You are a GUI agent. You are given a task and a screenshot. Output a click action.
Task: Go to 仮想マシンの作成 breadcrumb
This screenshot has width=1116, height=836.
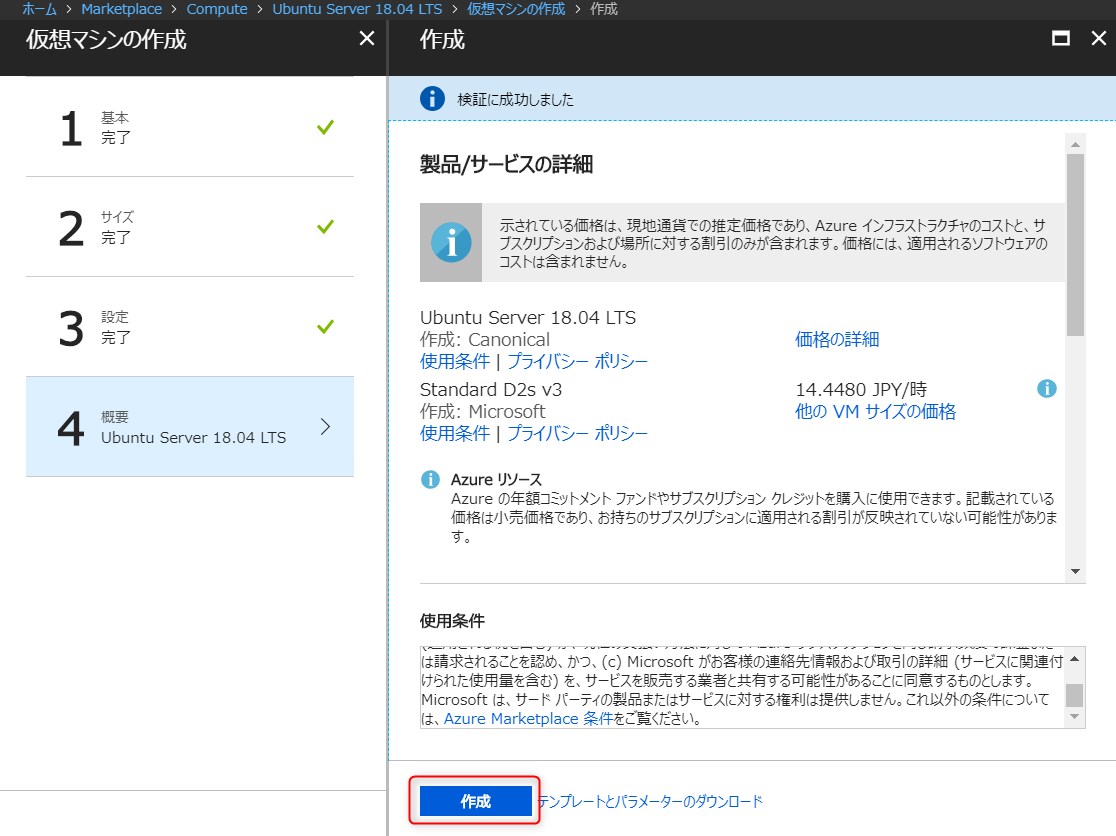pos(516,9)
